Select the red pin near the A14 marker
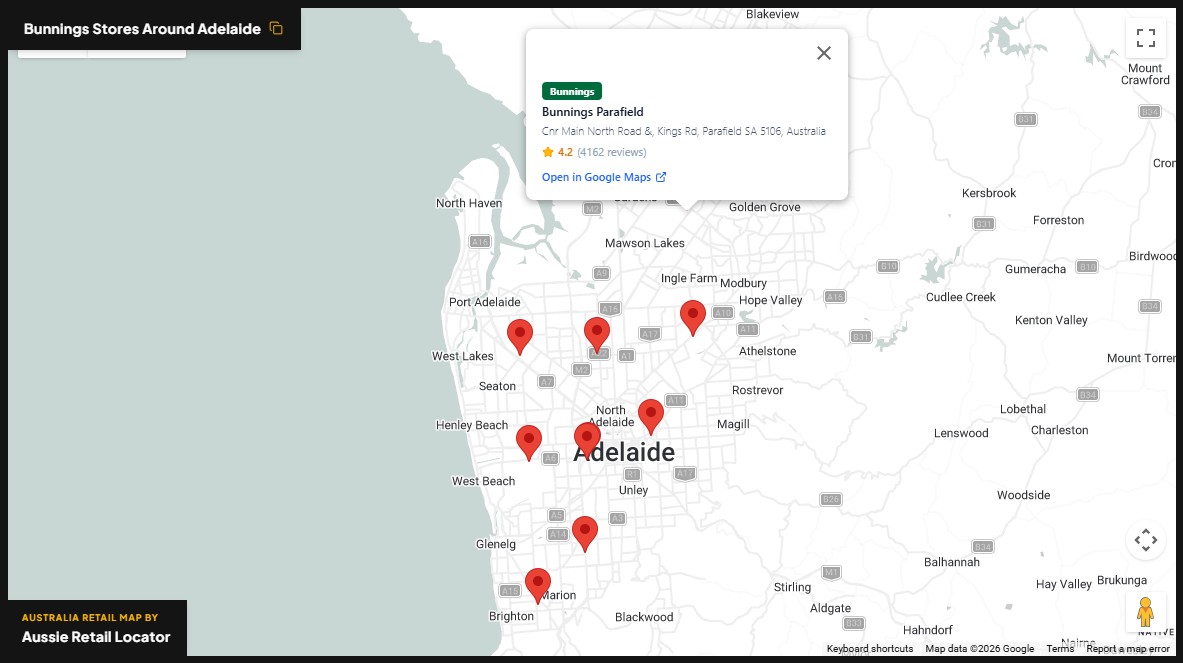Screen dimensions: 1183x663 point(585,535)
